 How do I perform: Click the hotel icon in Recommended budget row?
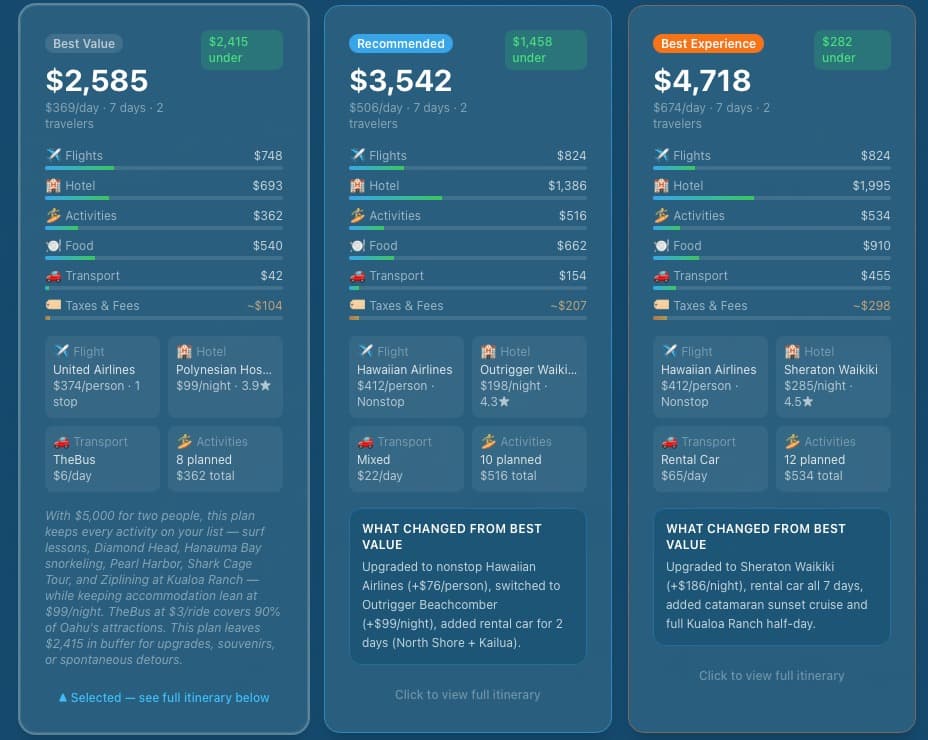click(x=358, y=185)
